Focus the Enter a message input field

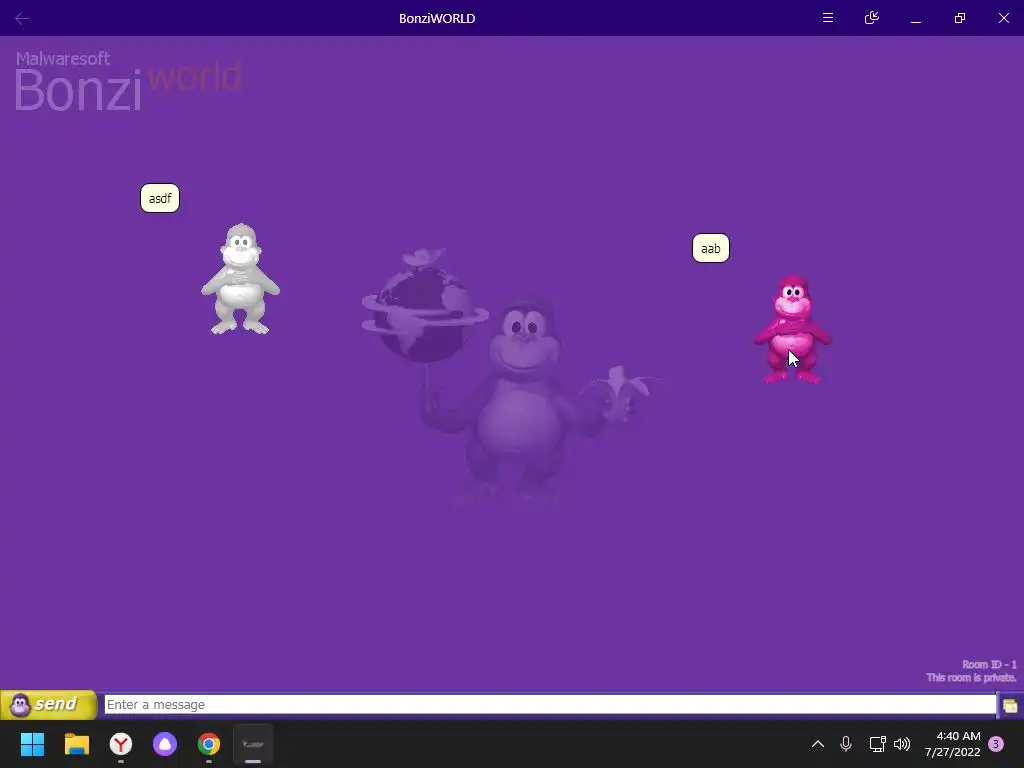coord(550,705)
